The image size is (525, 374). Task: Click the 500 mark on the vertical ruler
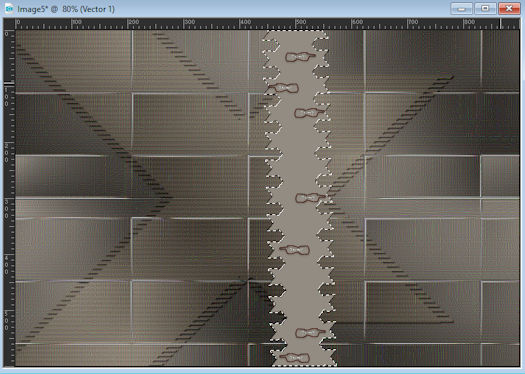click(x=6, y=321)
